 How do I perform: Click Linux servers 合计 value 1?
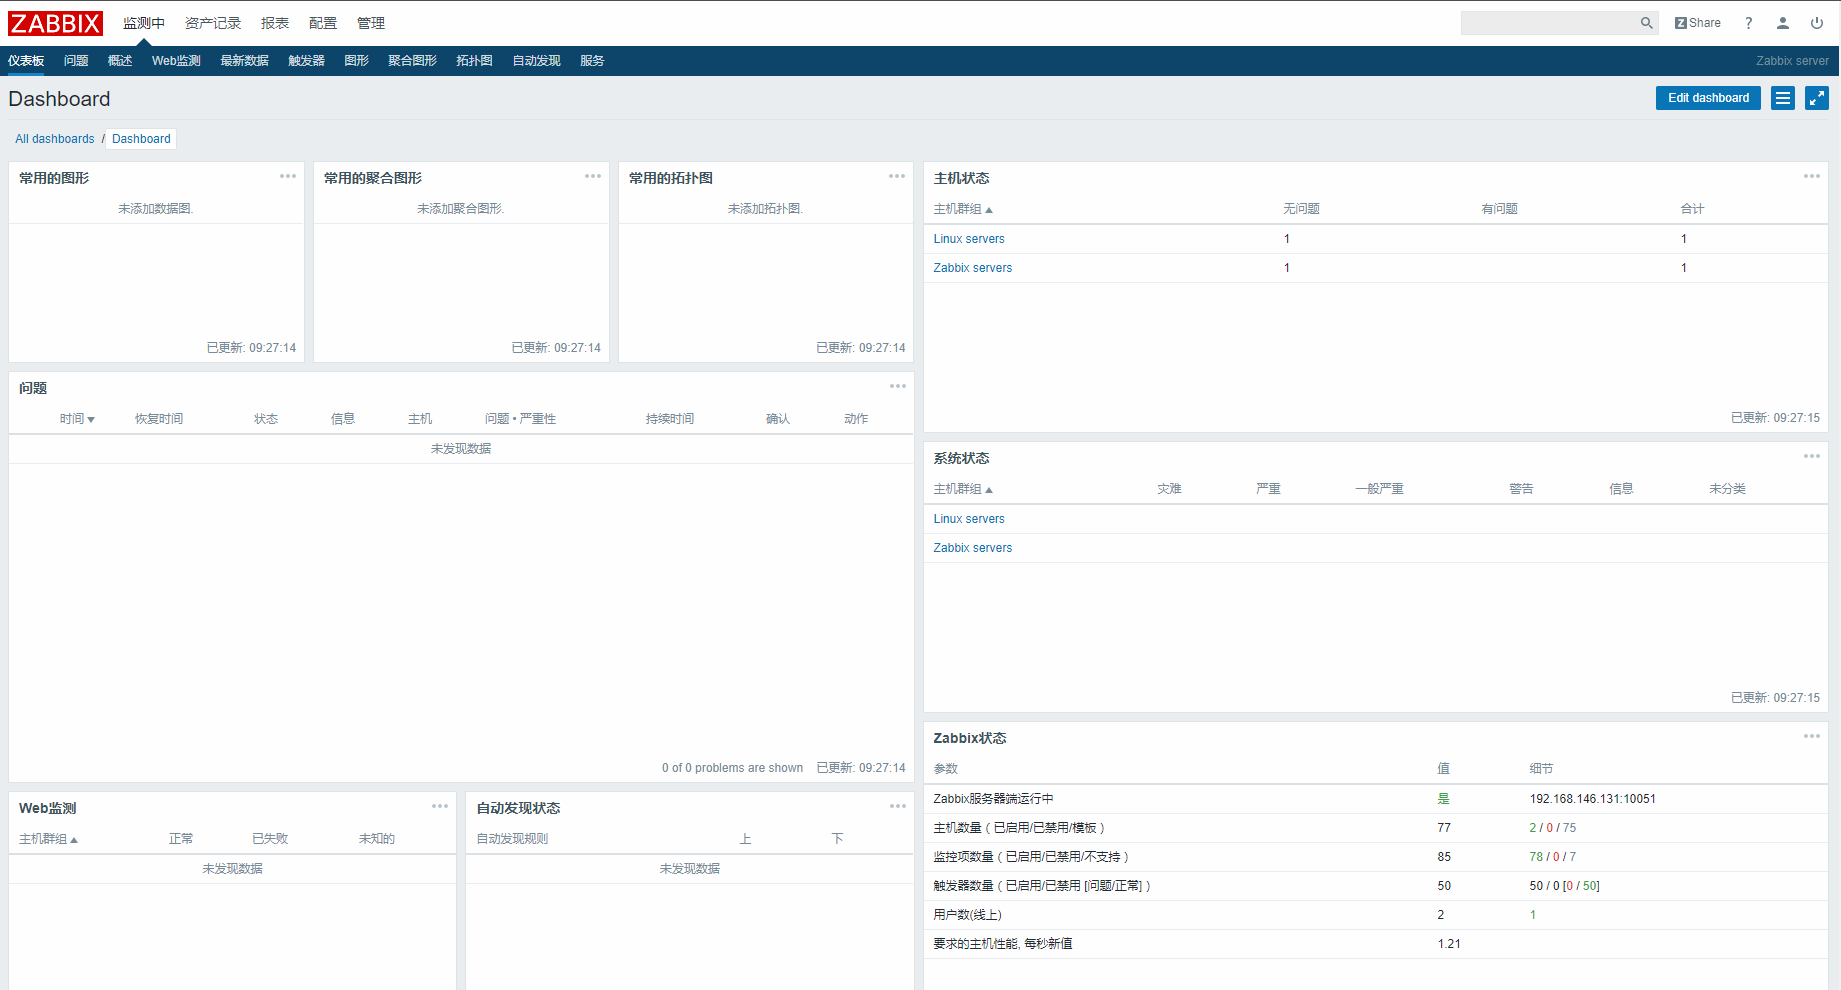1684,239
